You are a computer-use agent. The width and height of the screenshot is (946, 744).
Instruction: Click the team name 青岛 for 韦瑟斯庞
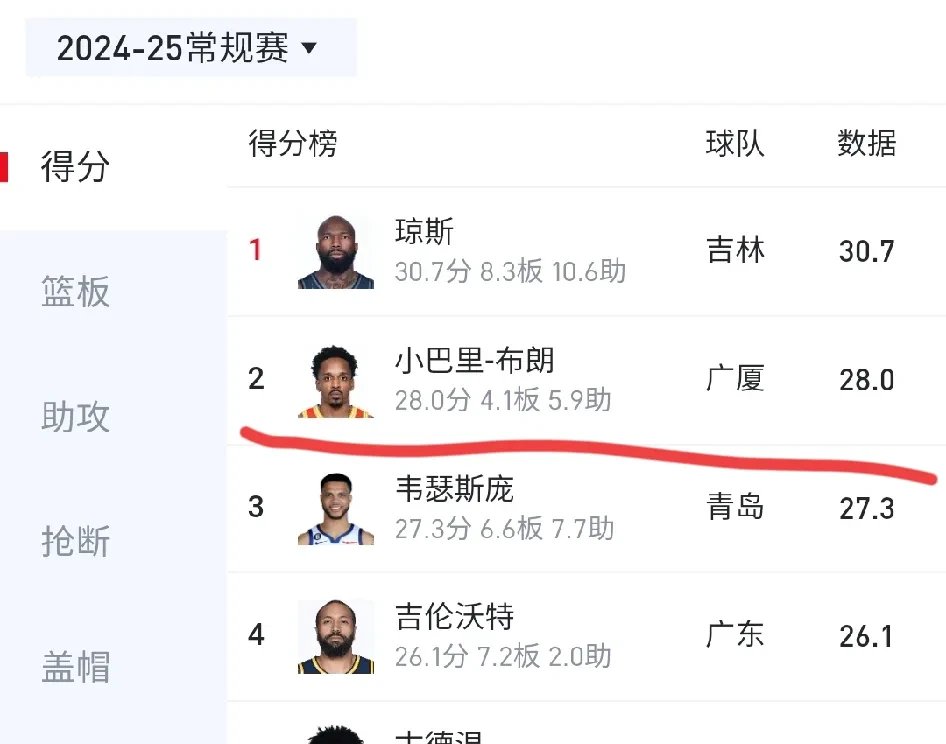tap(735, 507)
